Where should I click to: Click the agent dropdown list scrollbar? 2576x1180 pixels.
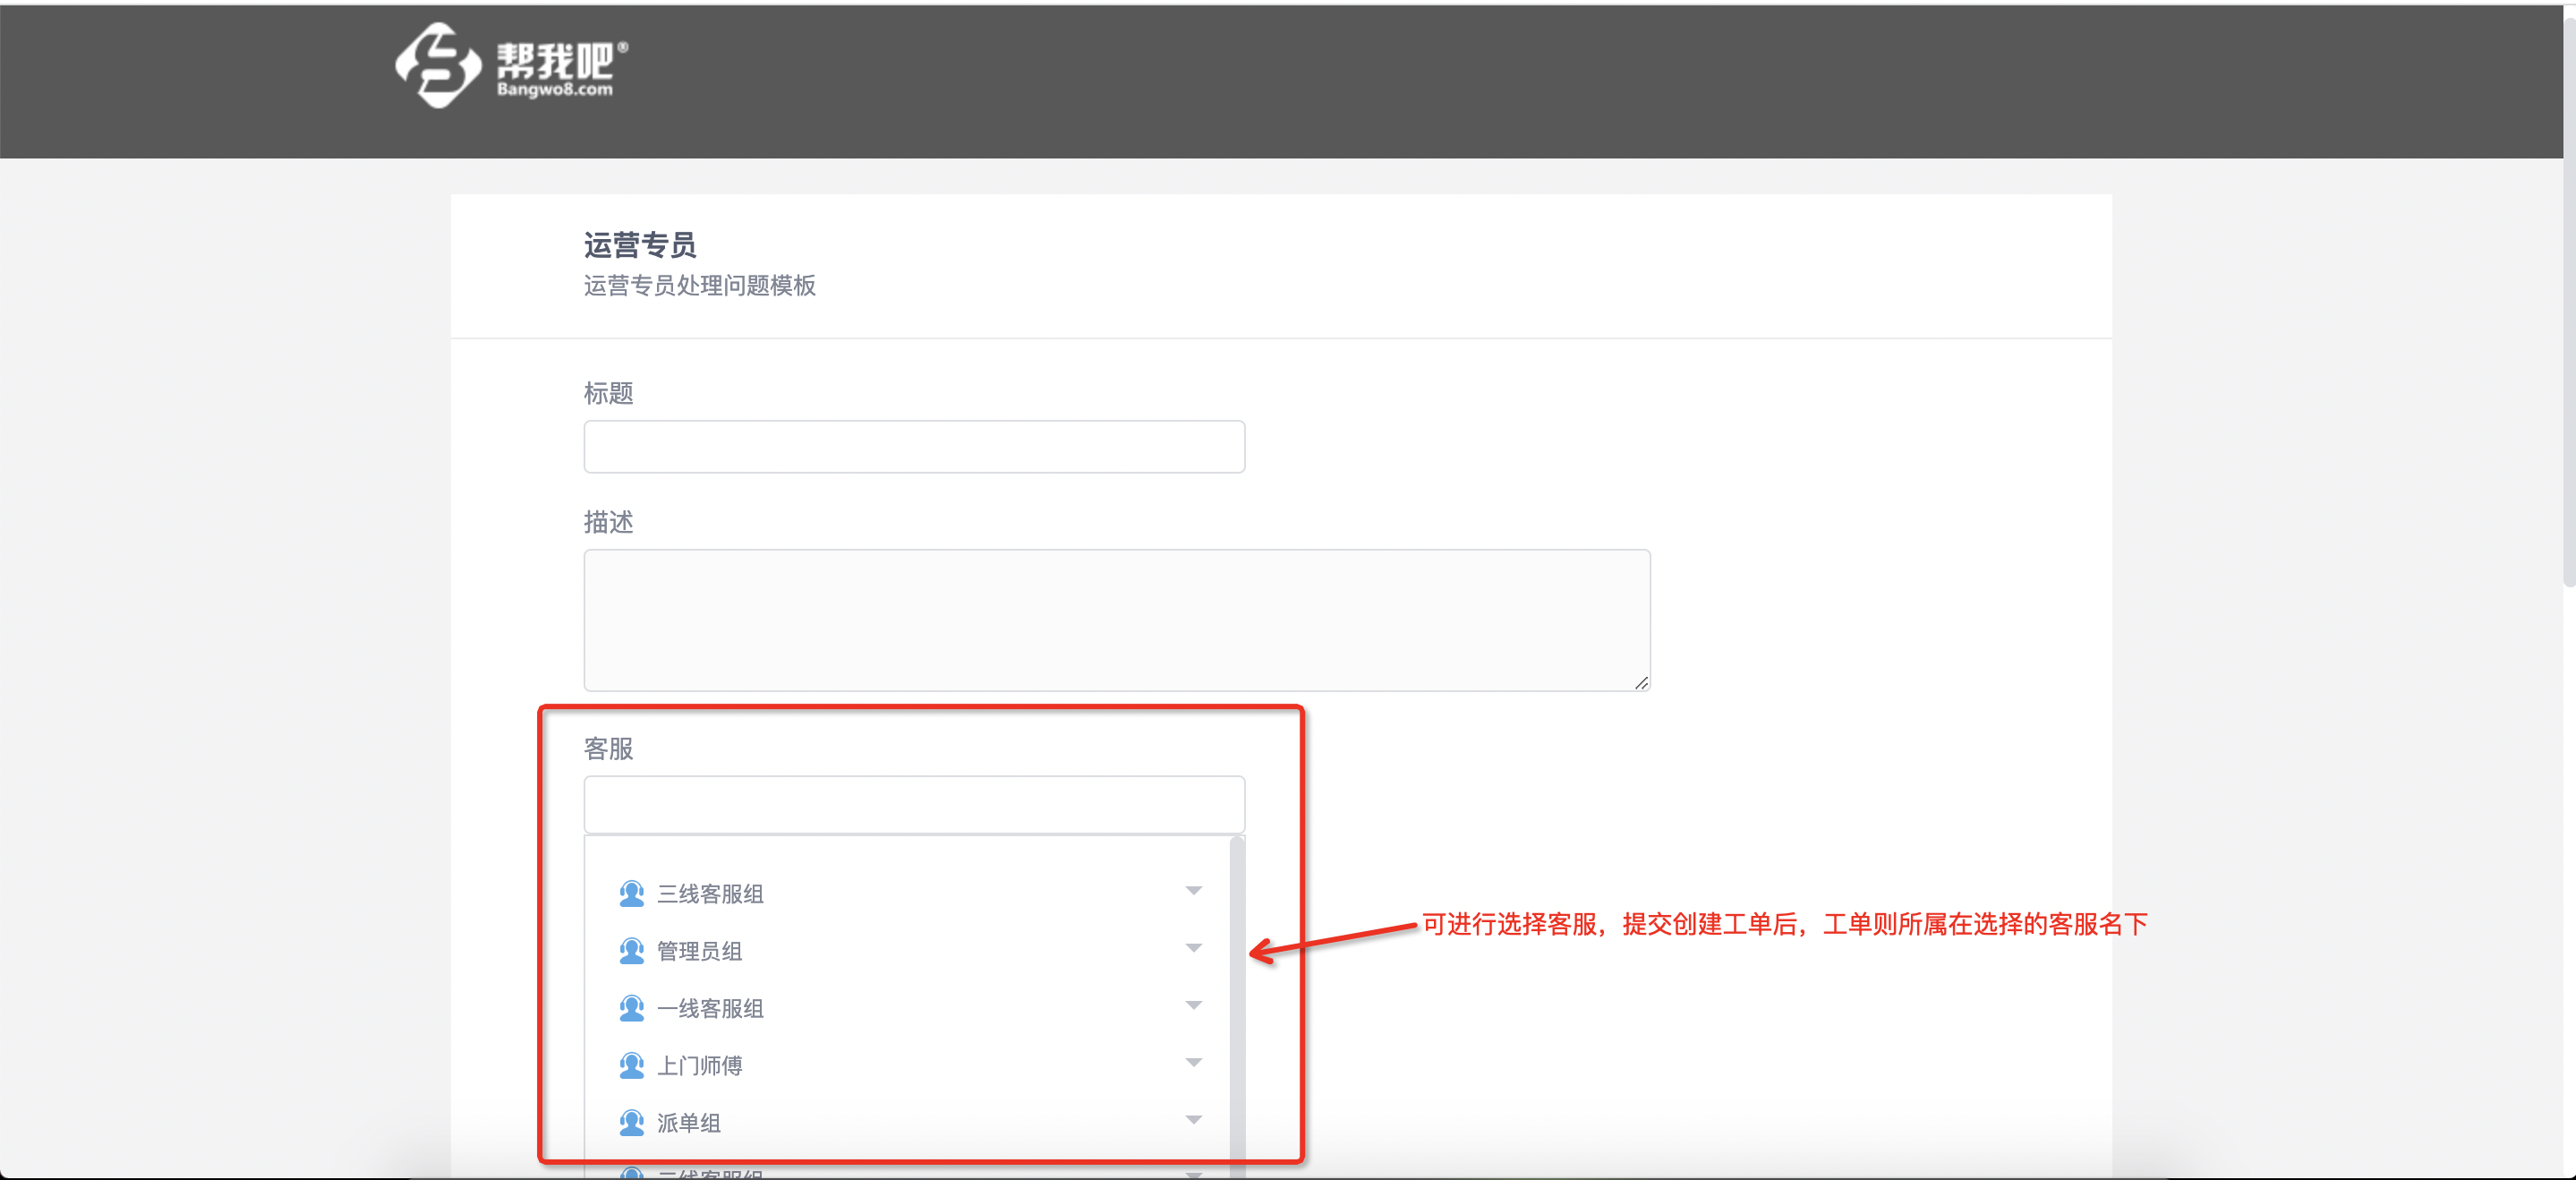tap(1237, 1005)
